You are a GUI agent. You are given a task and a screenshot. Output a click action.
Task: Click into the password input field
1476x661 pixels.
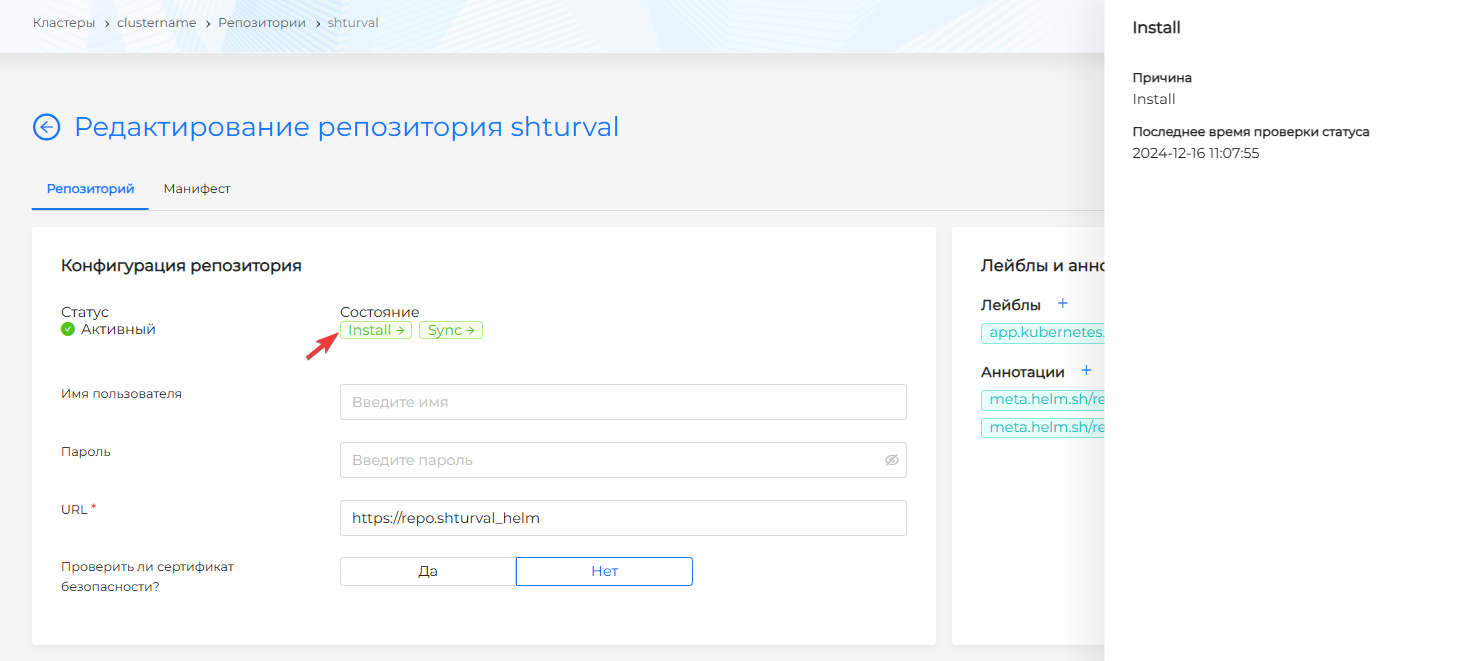pyautogui.click(x=610, y=460)
